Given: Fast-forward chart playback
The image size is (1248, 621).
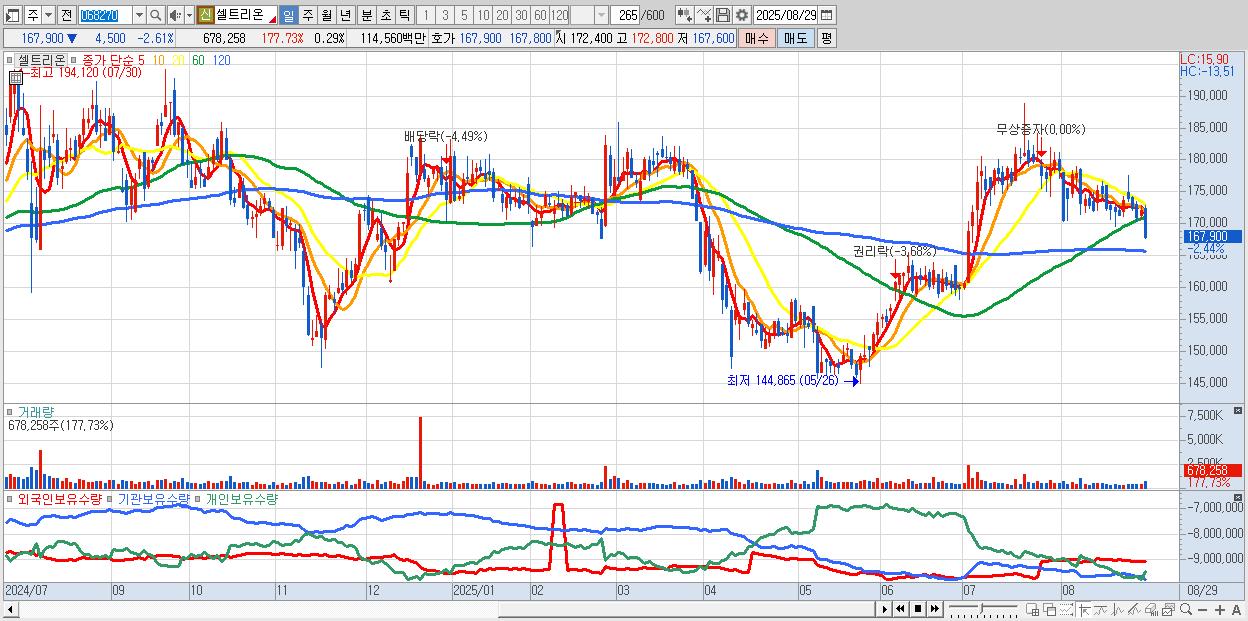Looking at the screenshot, I should click(x=934, y=609).
